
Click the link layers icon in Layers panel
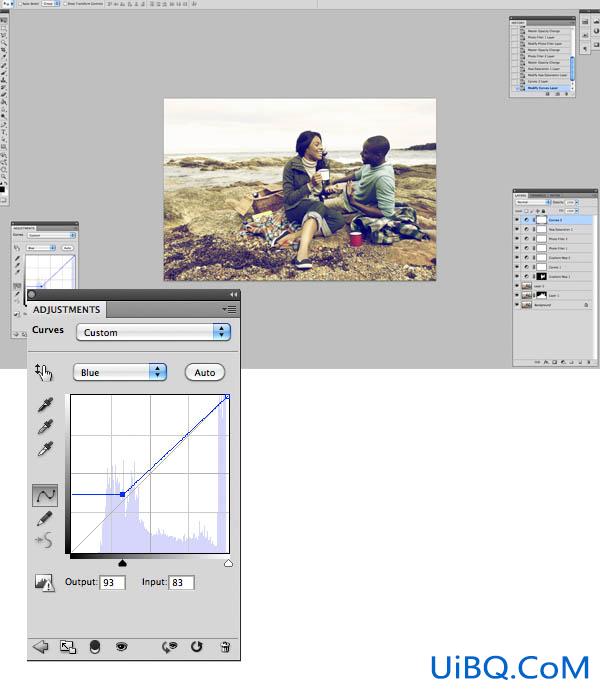[537, 362]
